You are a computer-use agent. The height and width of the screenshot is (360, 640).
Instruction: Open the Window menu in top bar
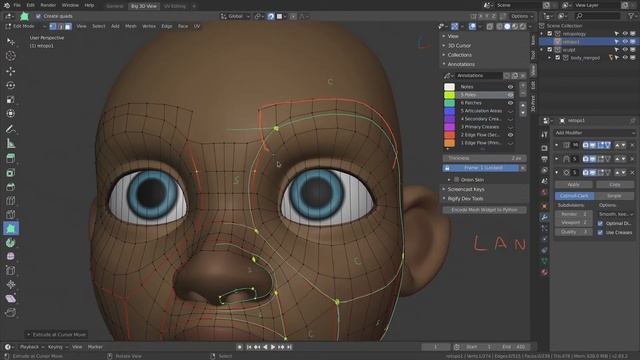[70, 5]
